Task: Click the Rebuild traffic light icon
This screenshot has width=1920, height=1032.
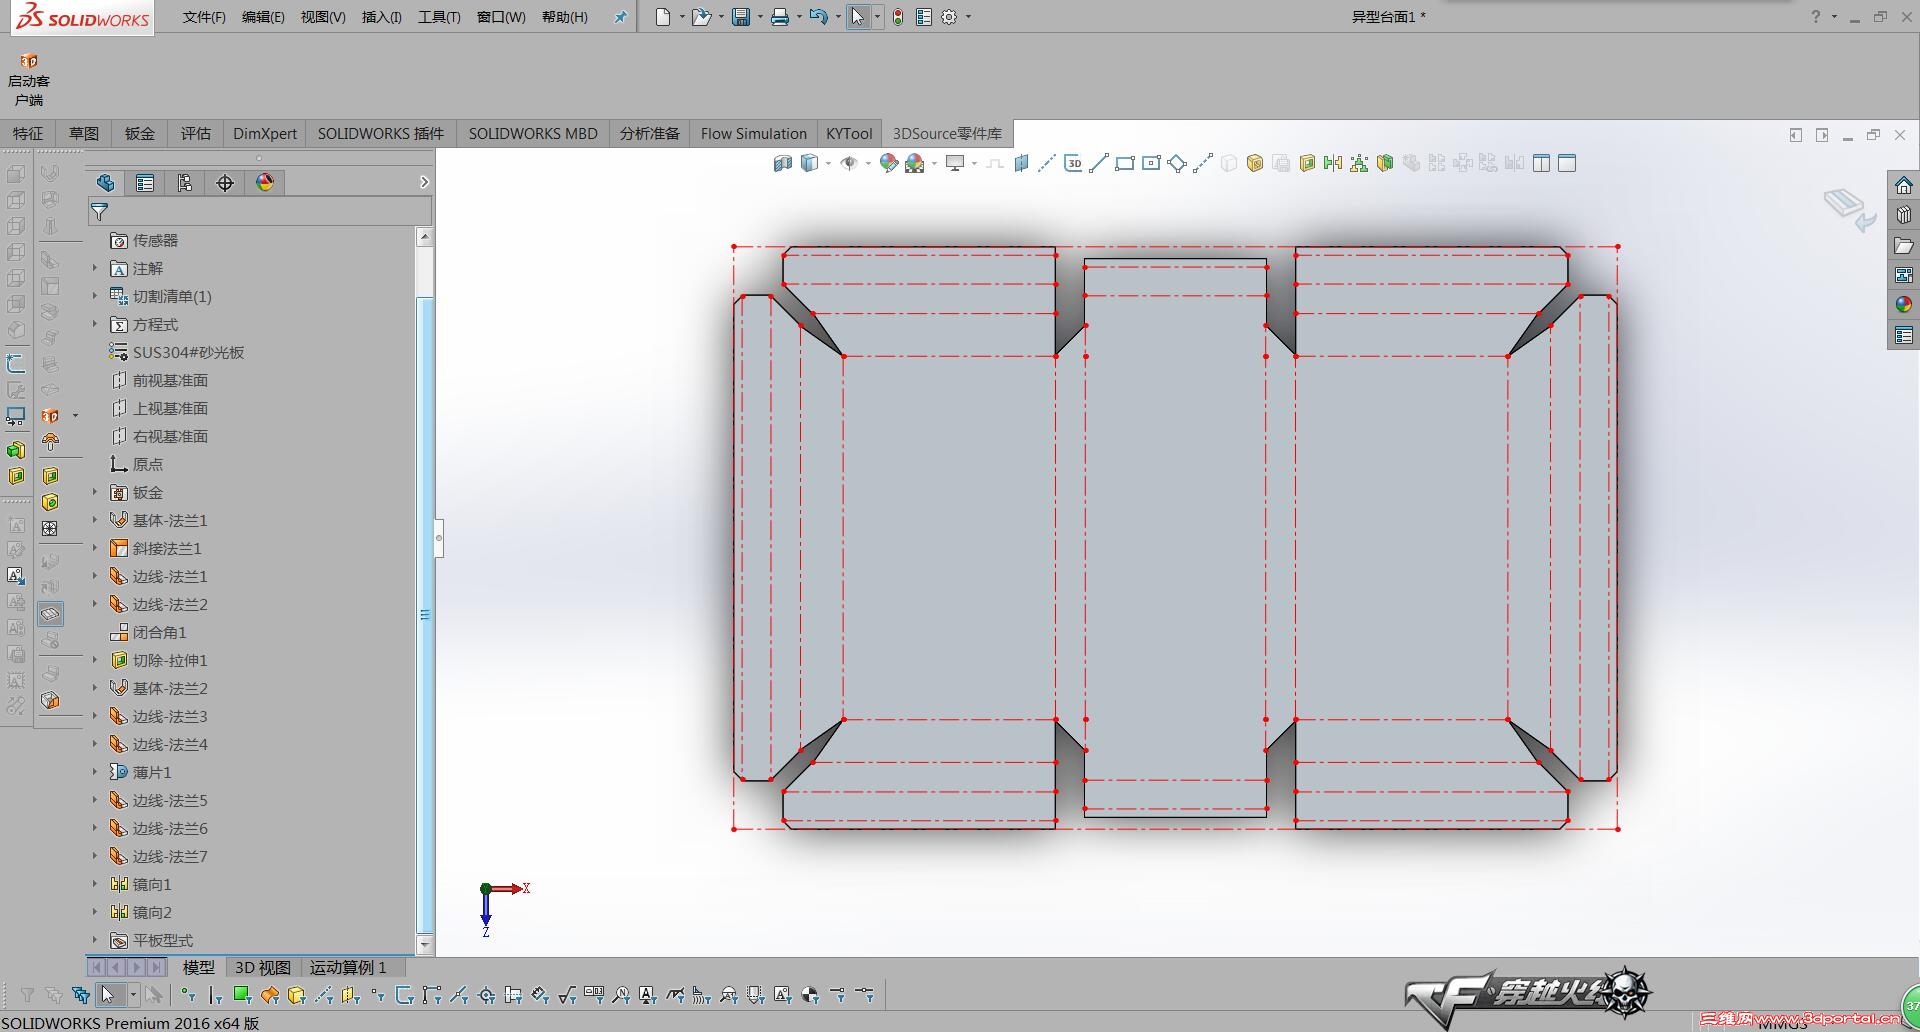Action: pos(898,17)
